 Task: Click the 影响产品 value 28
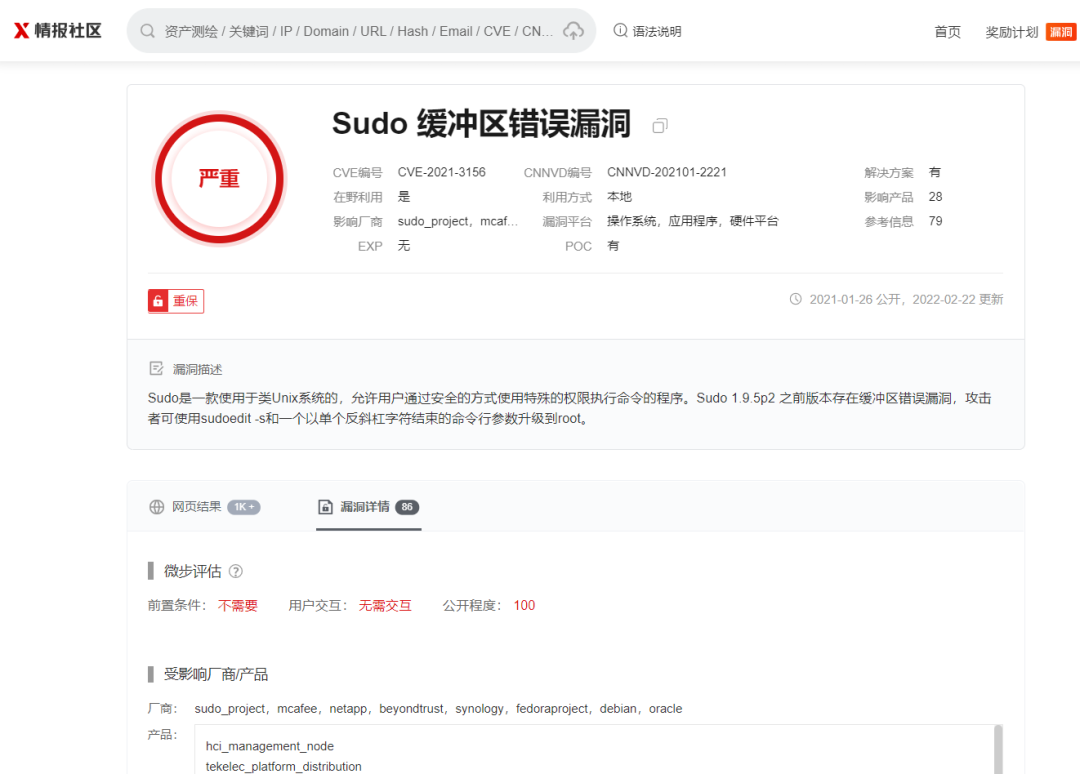(x=935, y=197)
